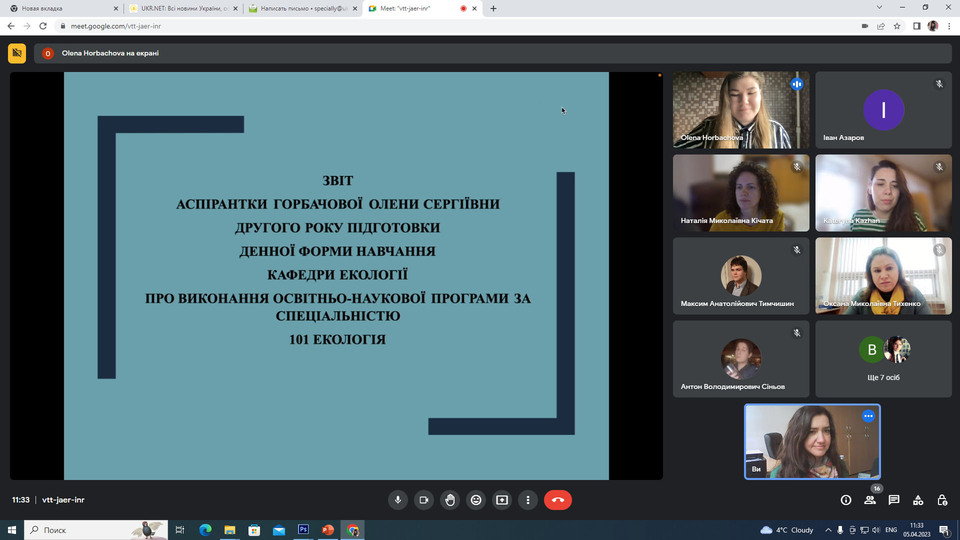
Task: Switch to the Новая вкладка tab
Action: pyautogui.click(x=60, y=8)
